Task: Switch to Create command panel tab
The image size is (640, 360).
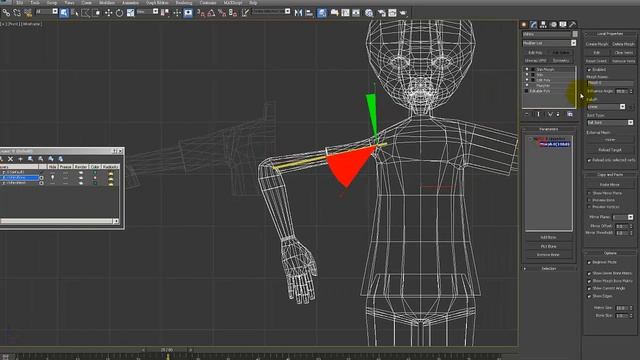Action: [524, 24]
